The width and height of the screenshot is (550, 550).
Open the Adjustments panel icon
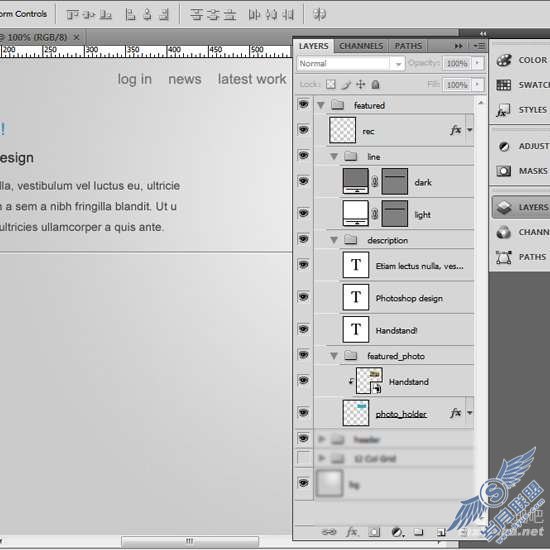[x=504, y=146]
